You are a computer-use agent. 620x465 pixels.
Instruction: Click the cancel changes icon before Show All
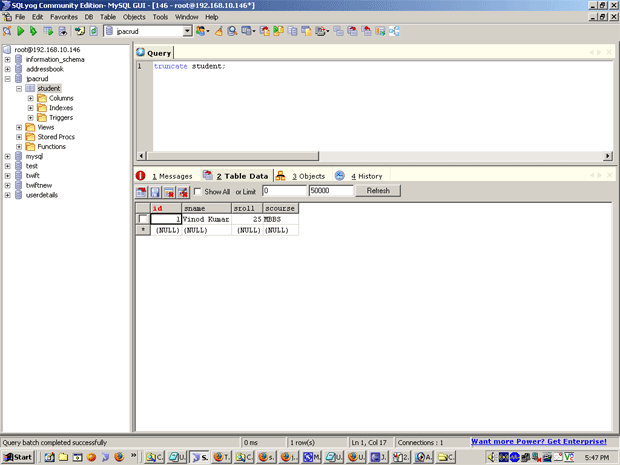click(183, 192)
